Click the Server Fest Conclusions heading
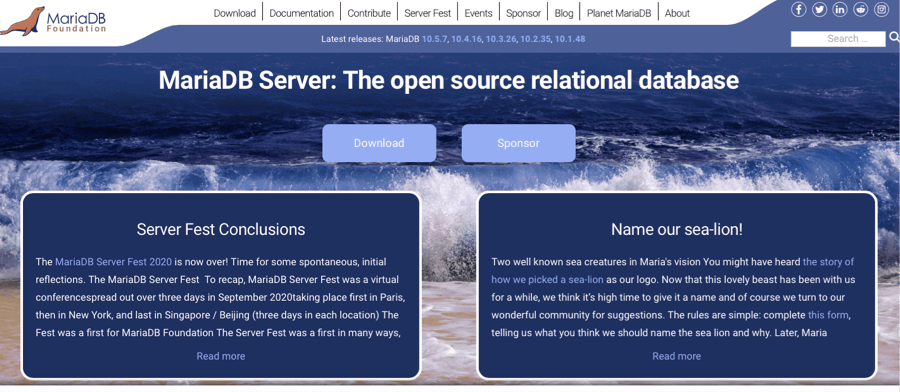Image resolution: width=900 pixels, height=392 pixels. tap(221, 230)
